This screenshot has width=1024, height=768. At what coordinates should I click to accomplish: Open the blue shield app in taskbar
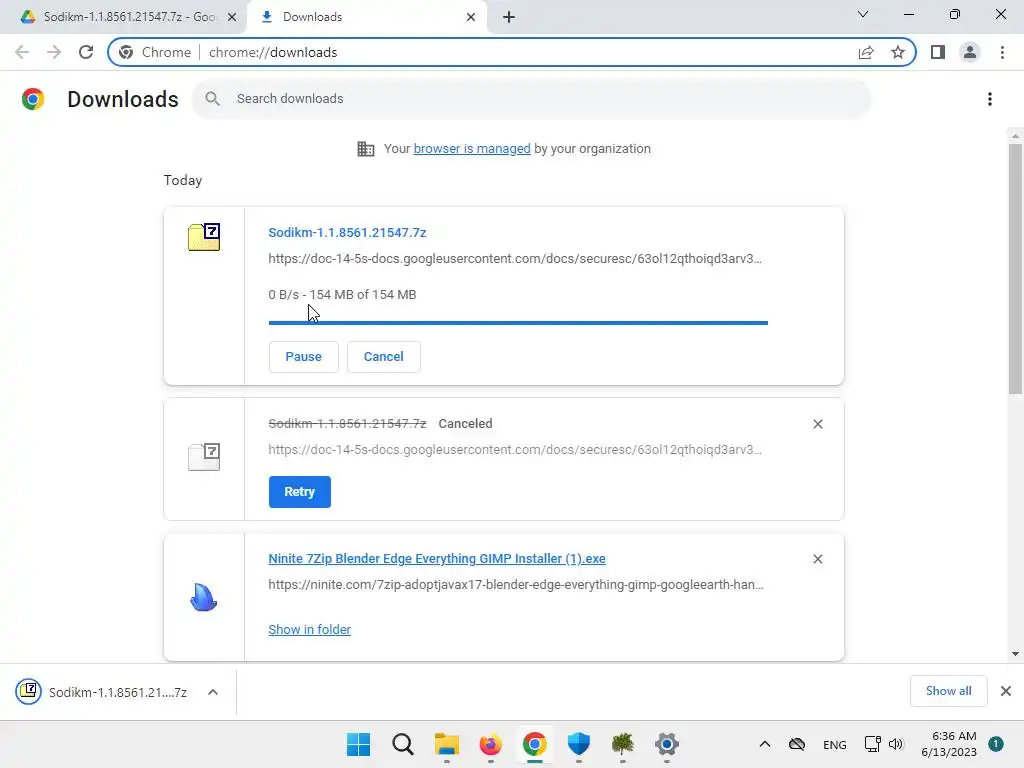pos(579,744)
